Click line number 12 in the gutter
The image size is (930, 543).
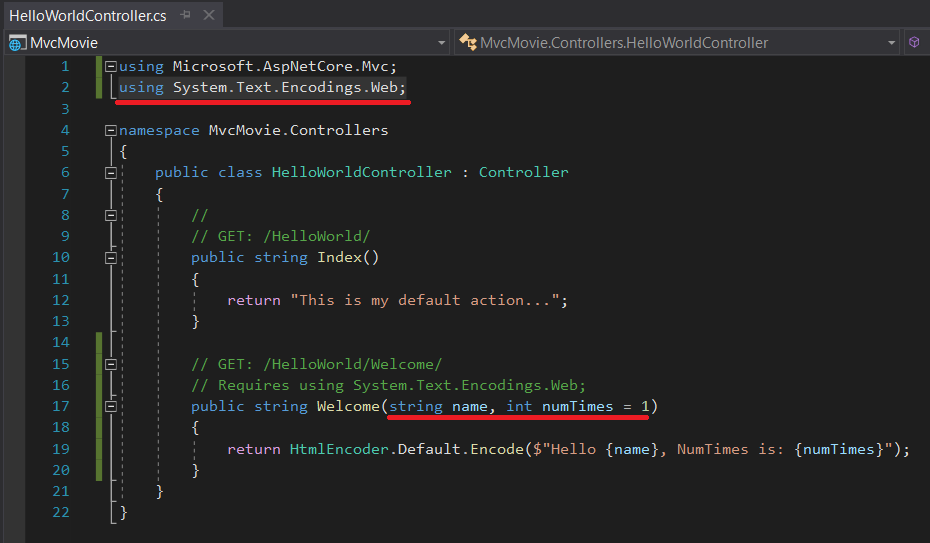[x=60, y=300]
